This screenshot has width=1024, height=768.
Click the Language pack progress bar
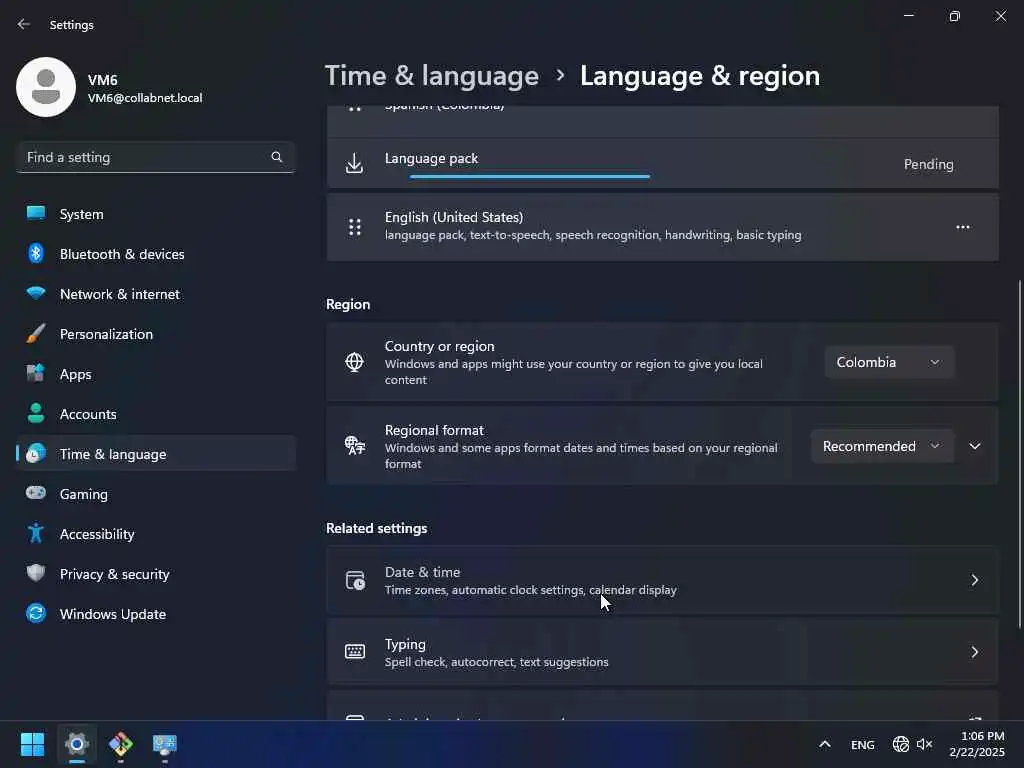[x=530, y=176]
